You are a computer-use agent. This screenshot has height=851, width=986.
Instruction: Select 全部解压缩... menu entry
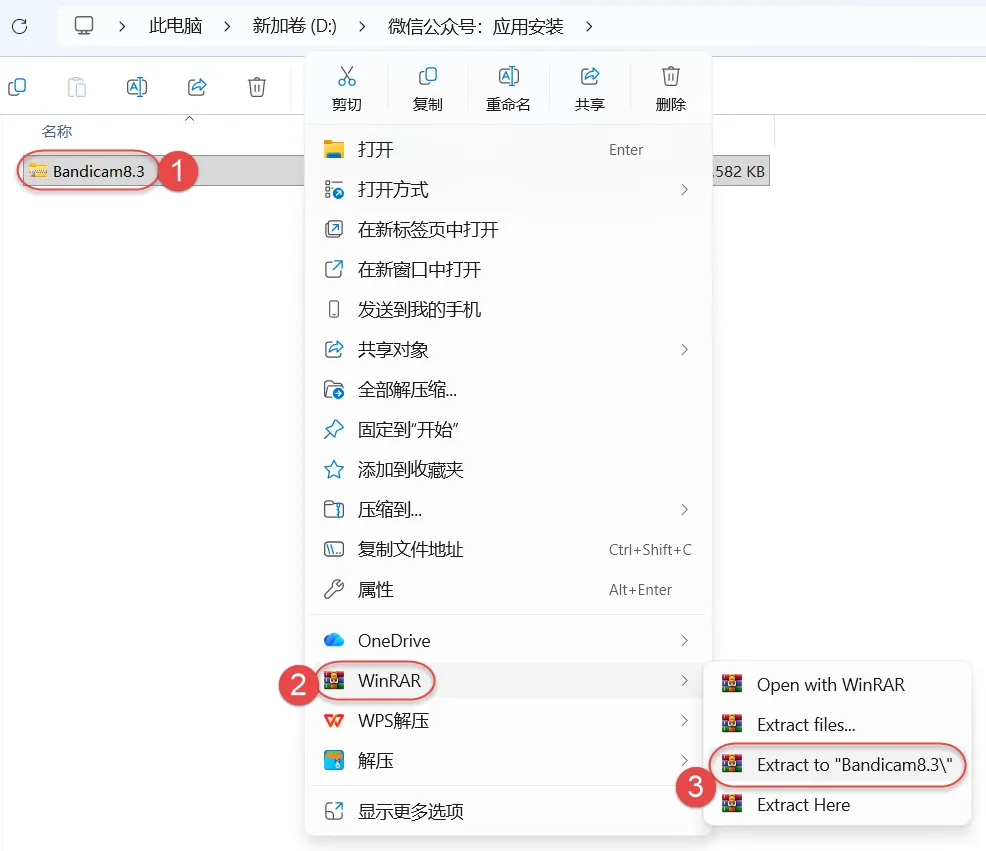(x=508, y=389)
